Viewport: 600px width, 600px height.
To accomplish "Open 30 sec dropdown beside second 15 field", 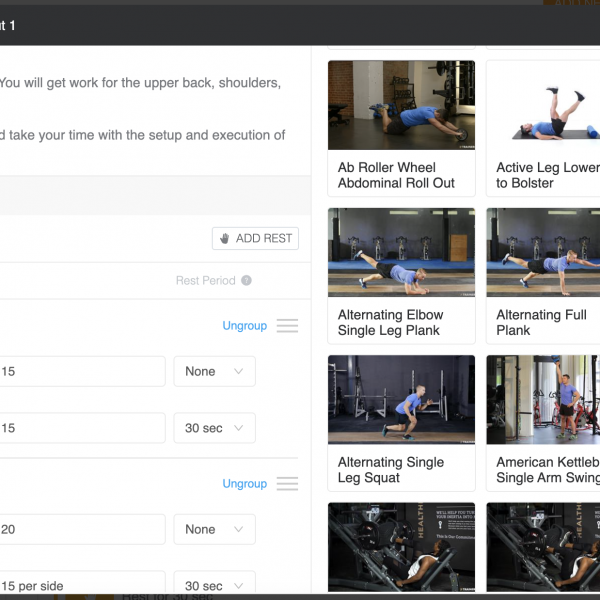I will coord(215,428).
